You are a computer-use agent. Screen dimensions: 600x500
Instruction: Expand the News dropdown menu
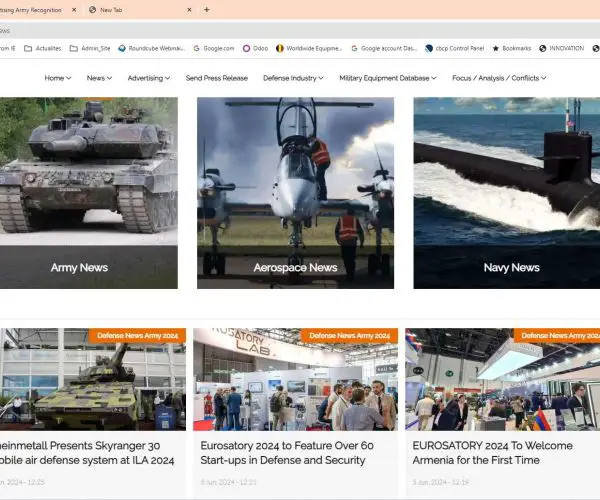pyautogui.click(x=99, y=78)
